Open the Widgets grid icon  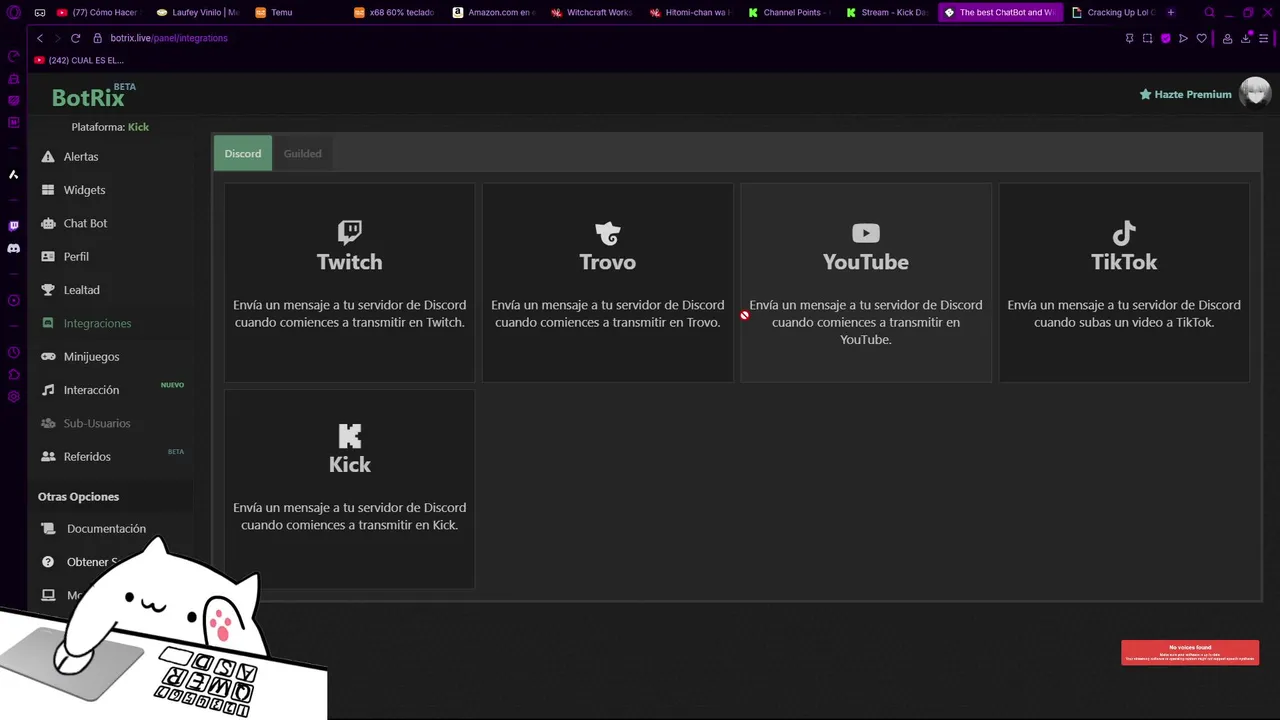[x=48, y=190]
